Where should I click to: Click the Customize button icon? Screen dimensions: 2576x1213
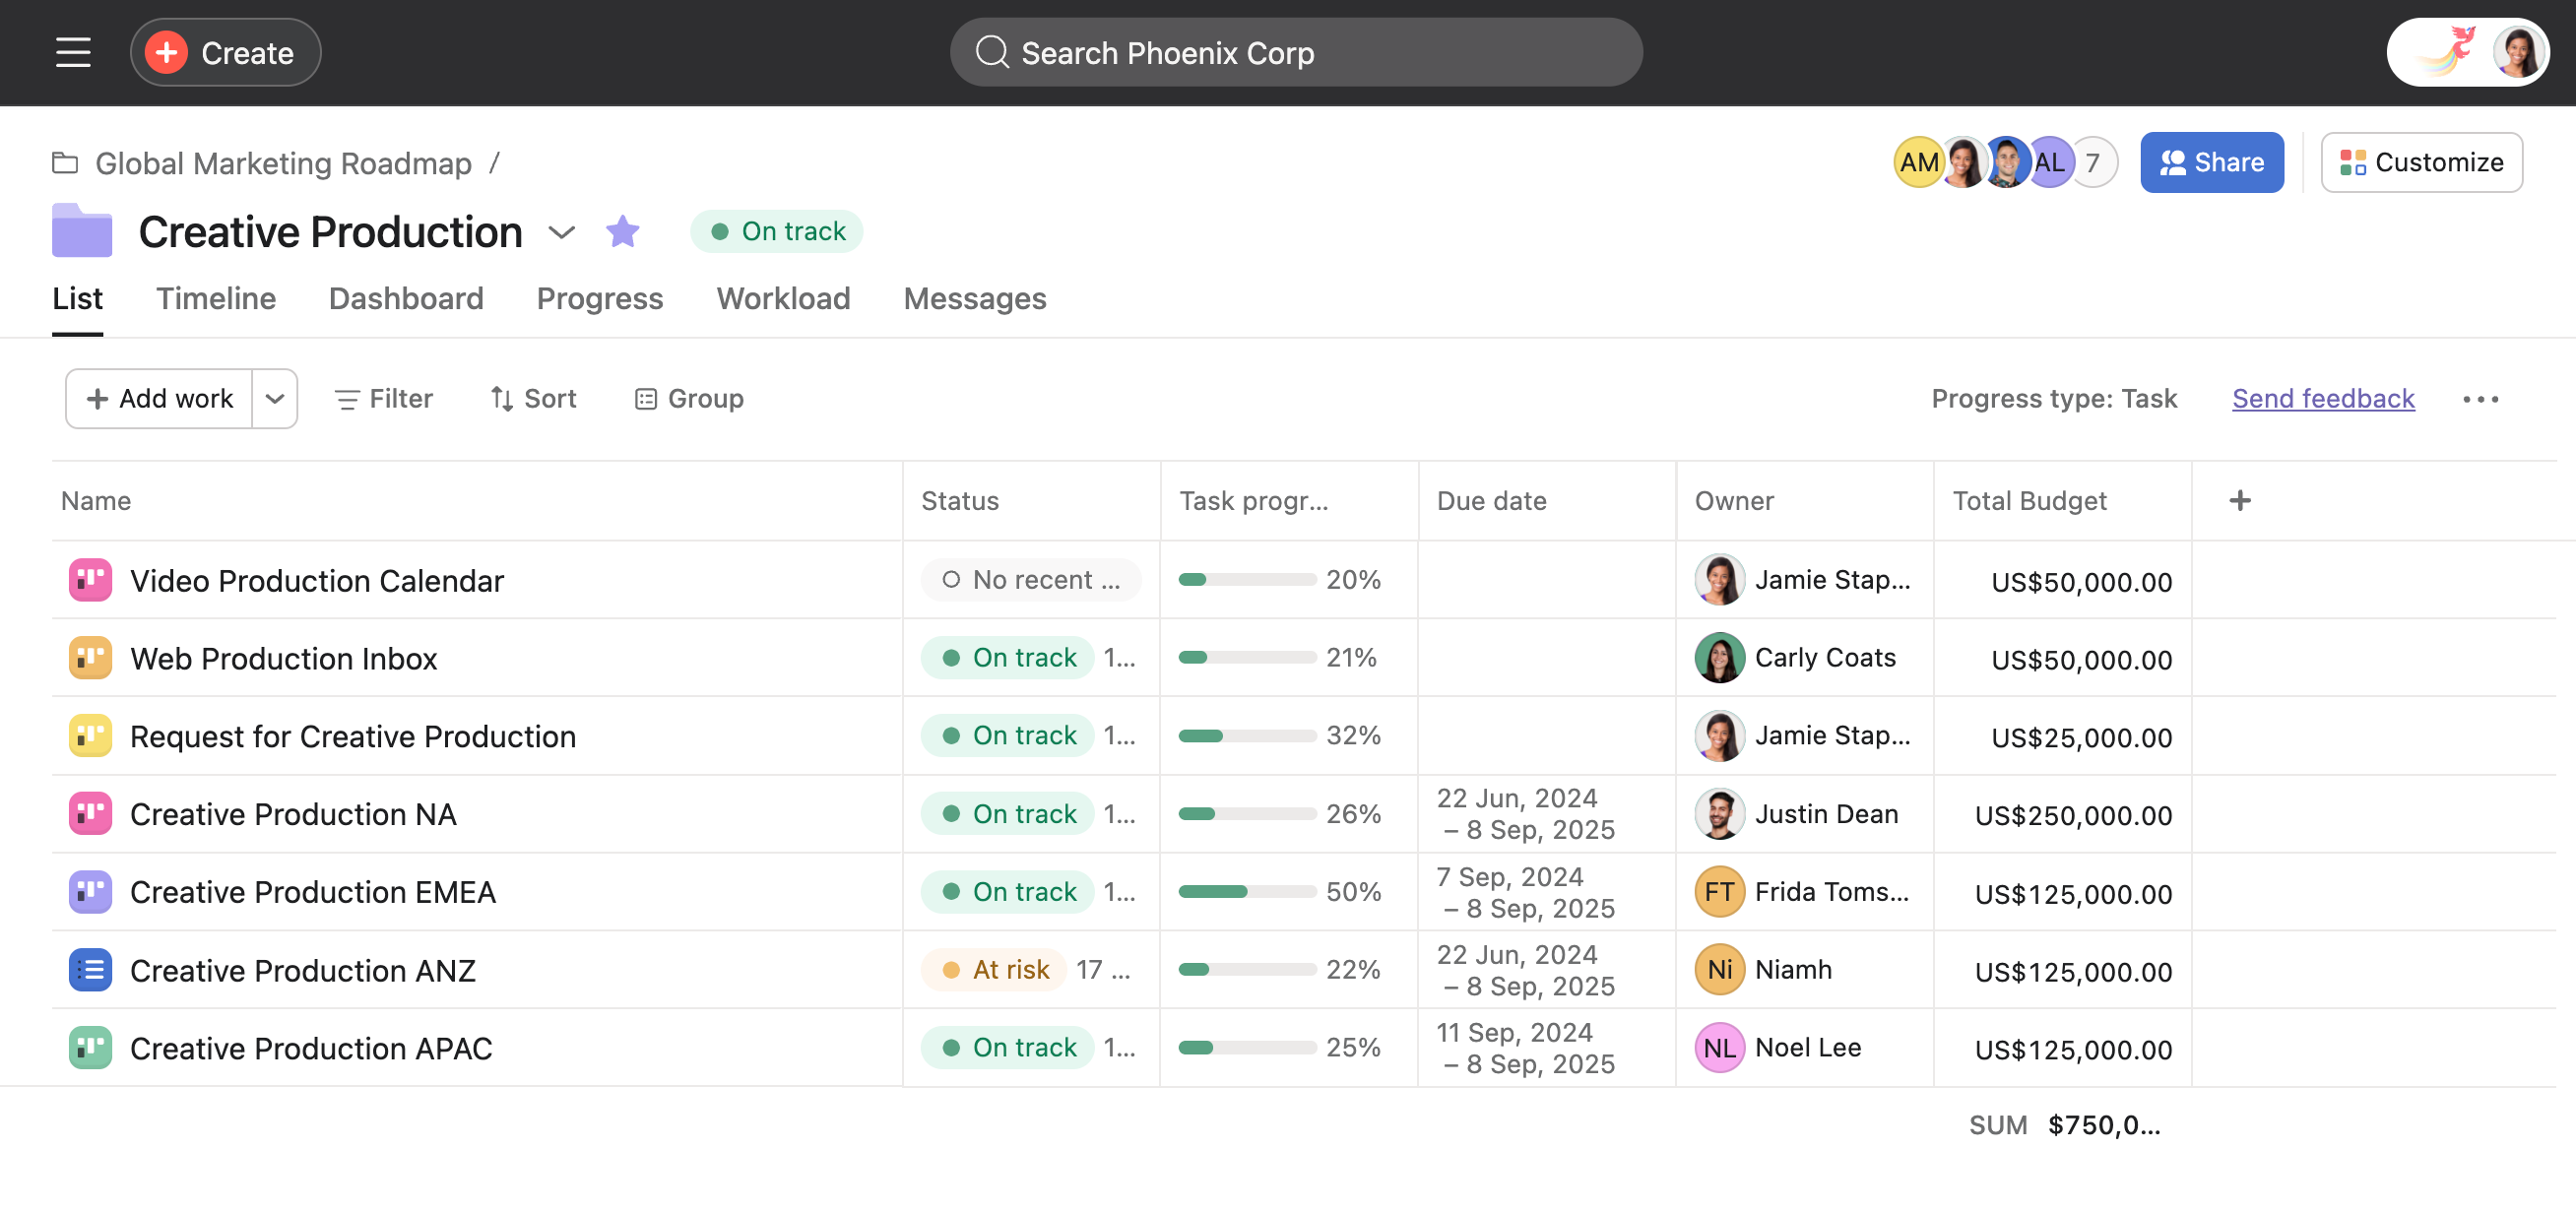(x=2352, y=162)
